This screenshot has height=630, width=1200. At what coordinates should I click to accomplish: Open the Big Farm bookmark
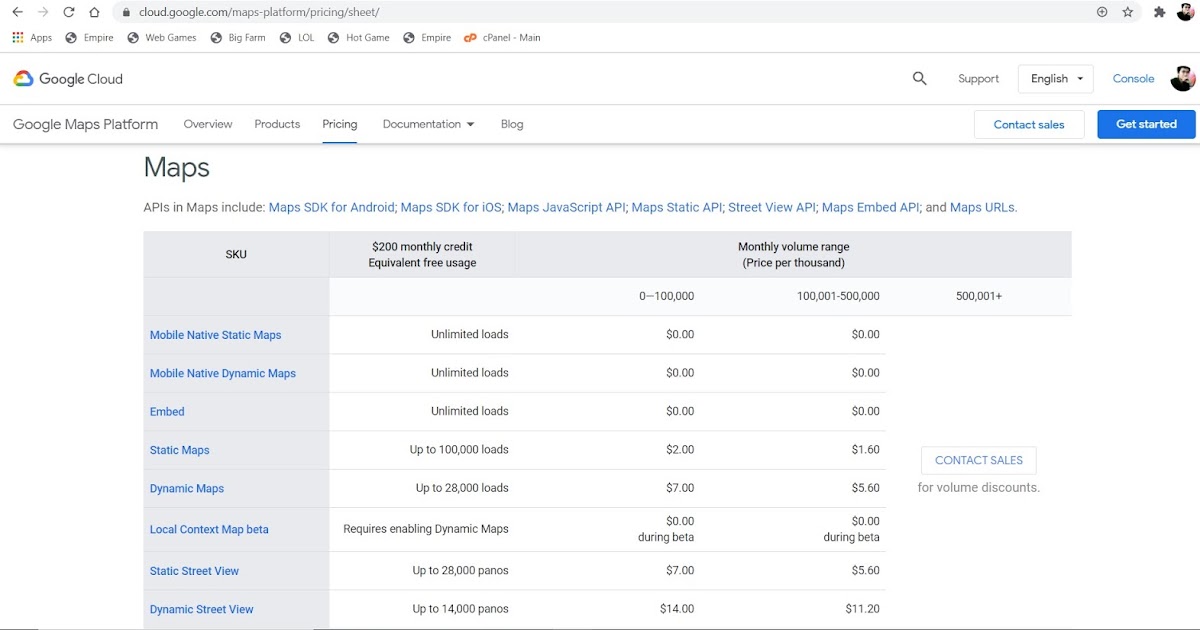(238, 37)
